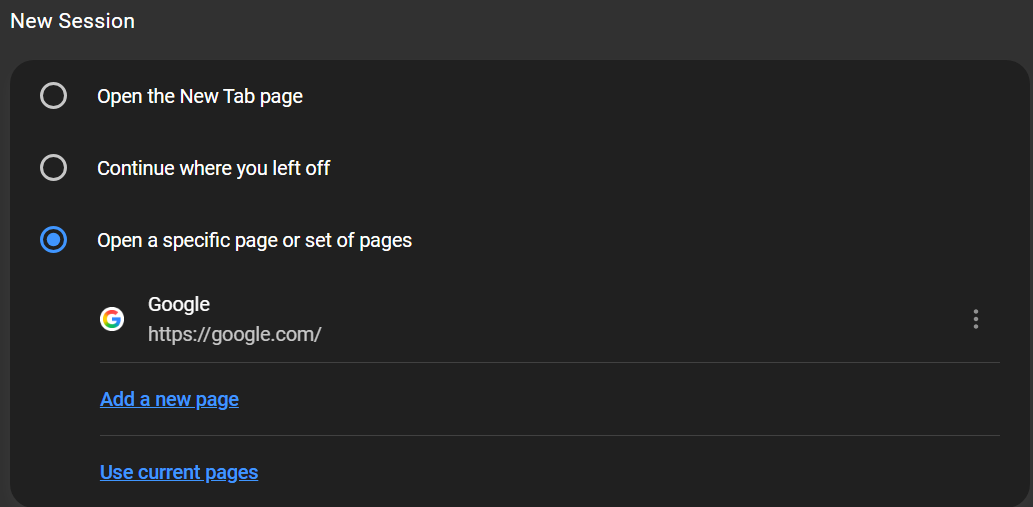Click the "New Session" section heading
Image resolution: width=1033 pixels, height=507 pixels.
point(72,21)
